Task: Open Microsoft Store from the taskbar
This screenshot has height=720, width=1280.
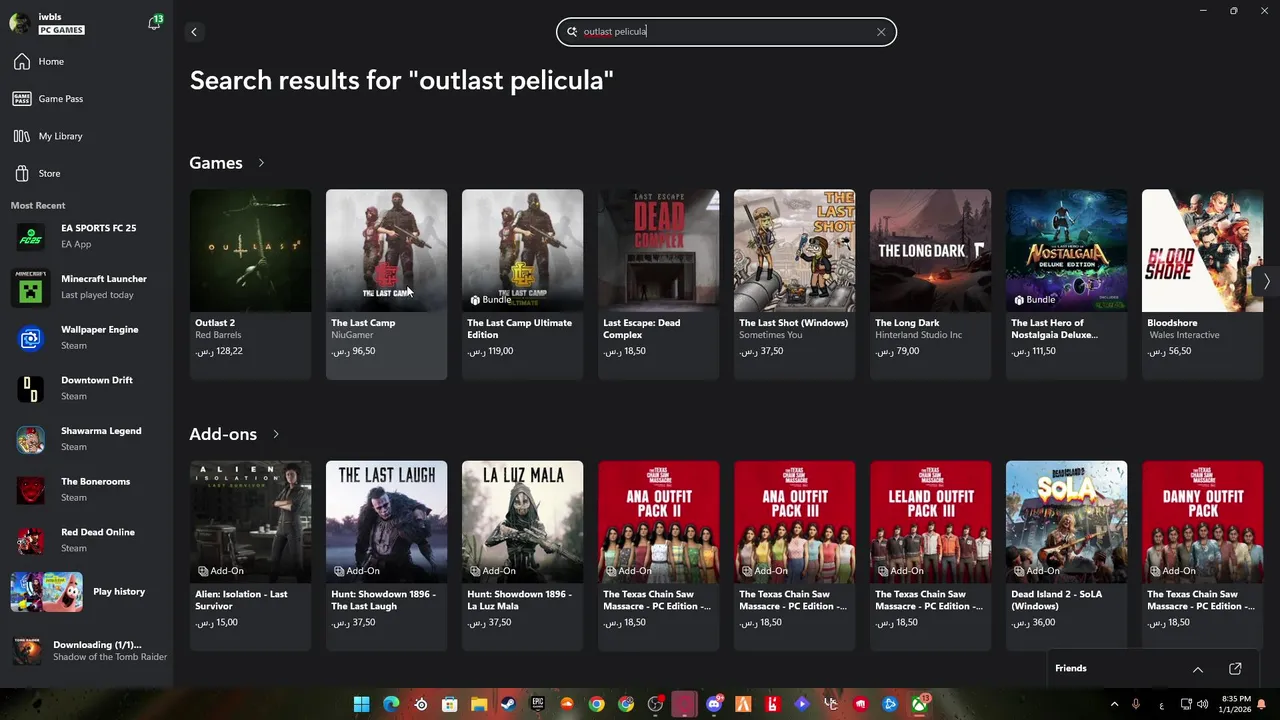Action: coord(450,704)
